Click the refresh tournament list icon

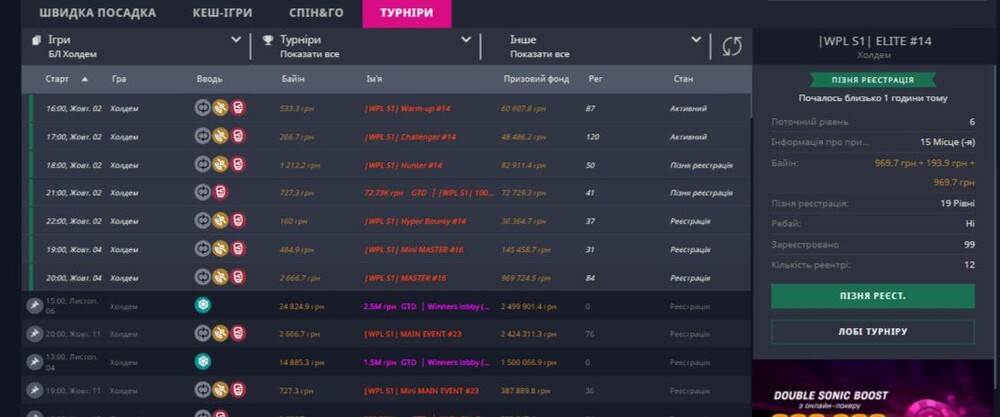732,46
